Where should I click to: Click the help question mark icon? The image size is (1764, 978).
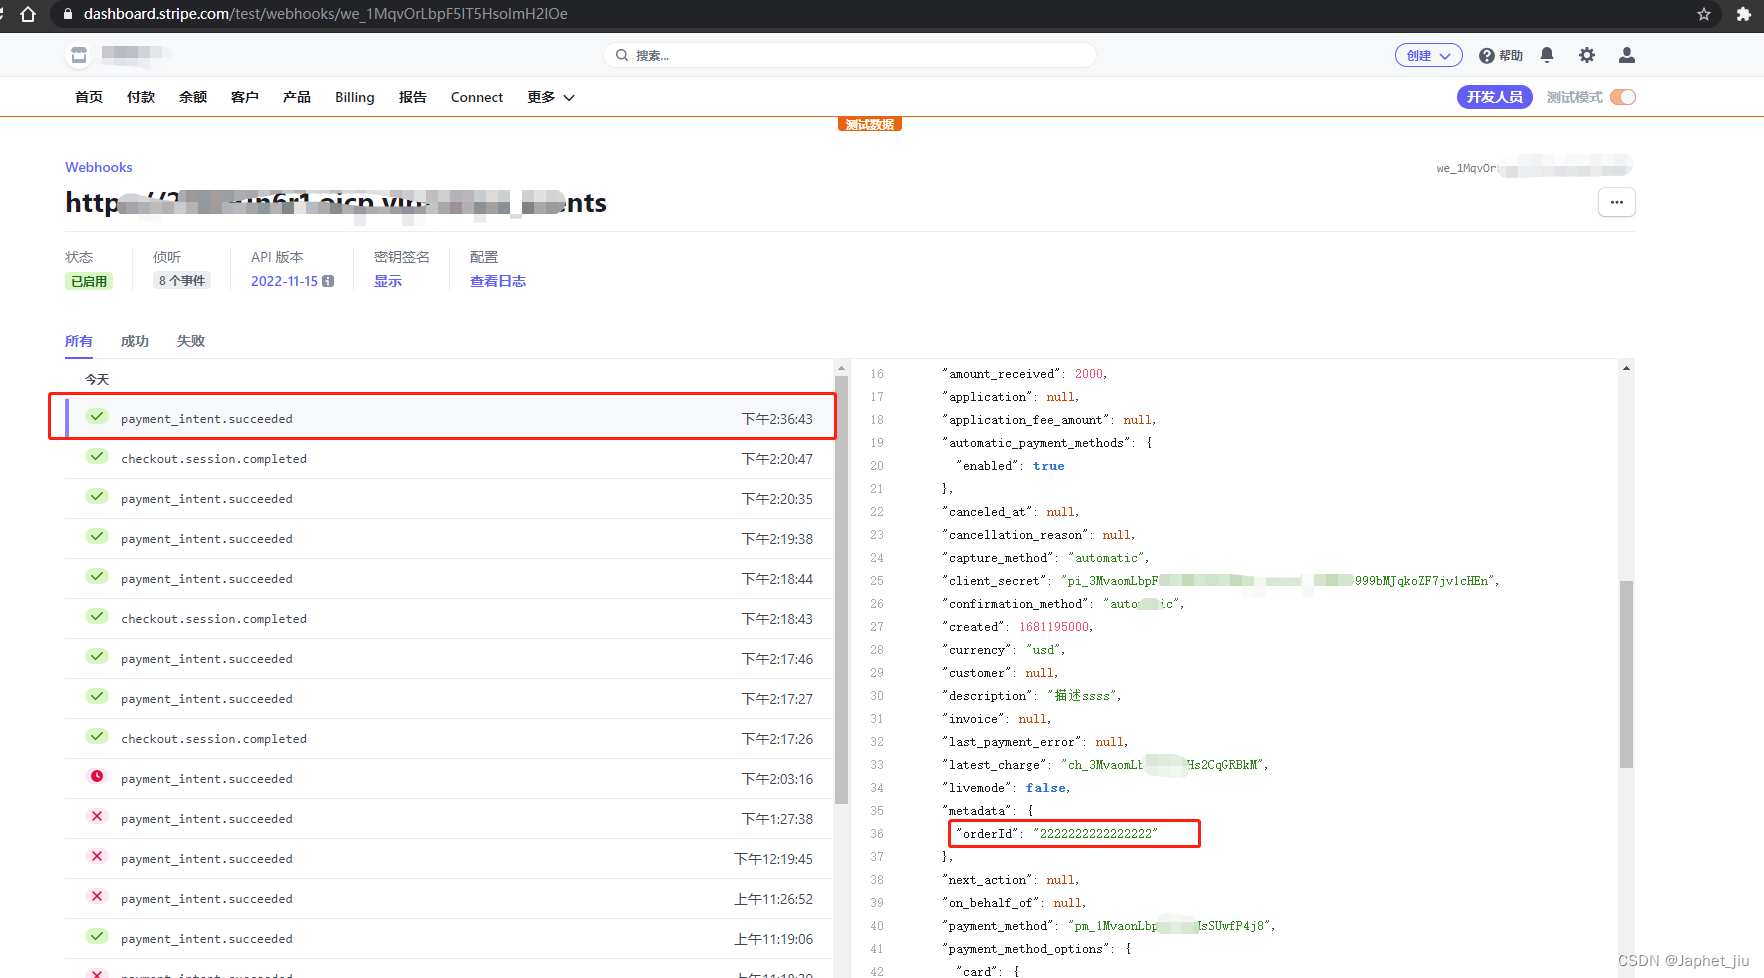click(x=1487, y=56)
